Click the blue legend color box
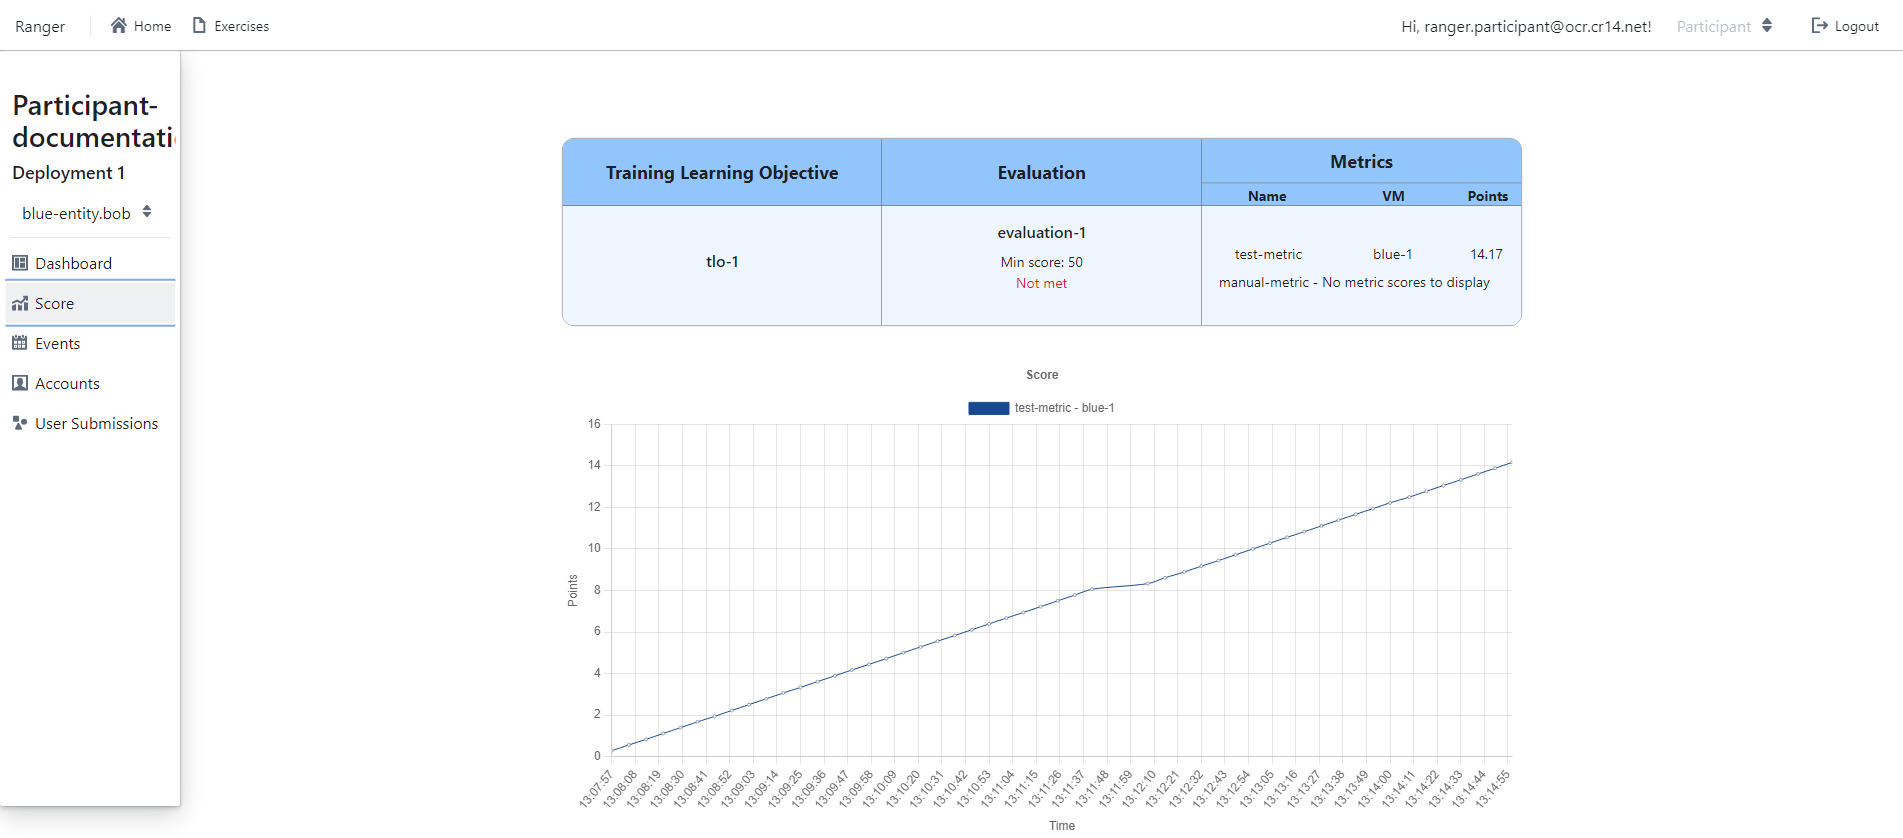Image resolution: width=1903 pixels, height=838 pixels. coord(988,408)
